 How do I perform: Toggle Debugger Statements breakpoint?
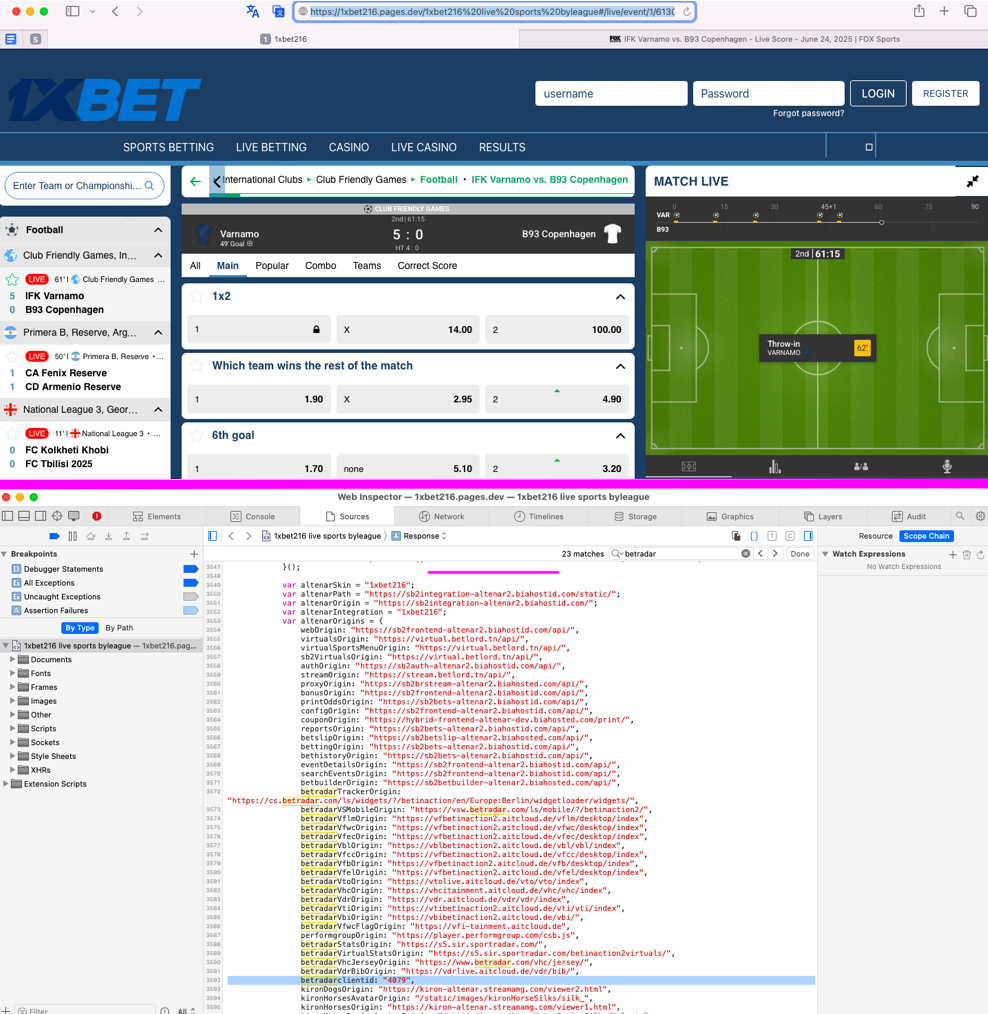[x=191, y=569]
